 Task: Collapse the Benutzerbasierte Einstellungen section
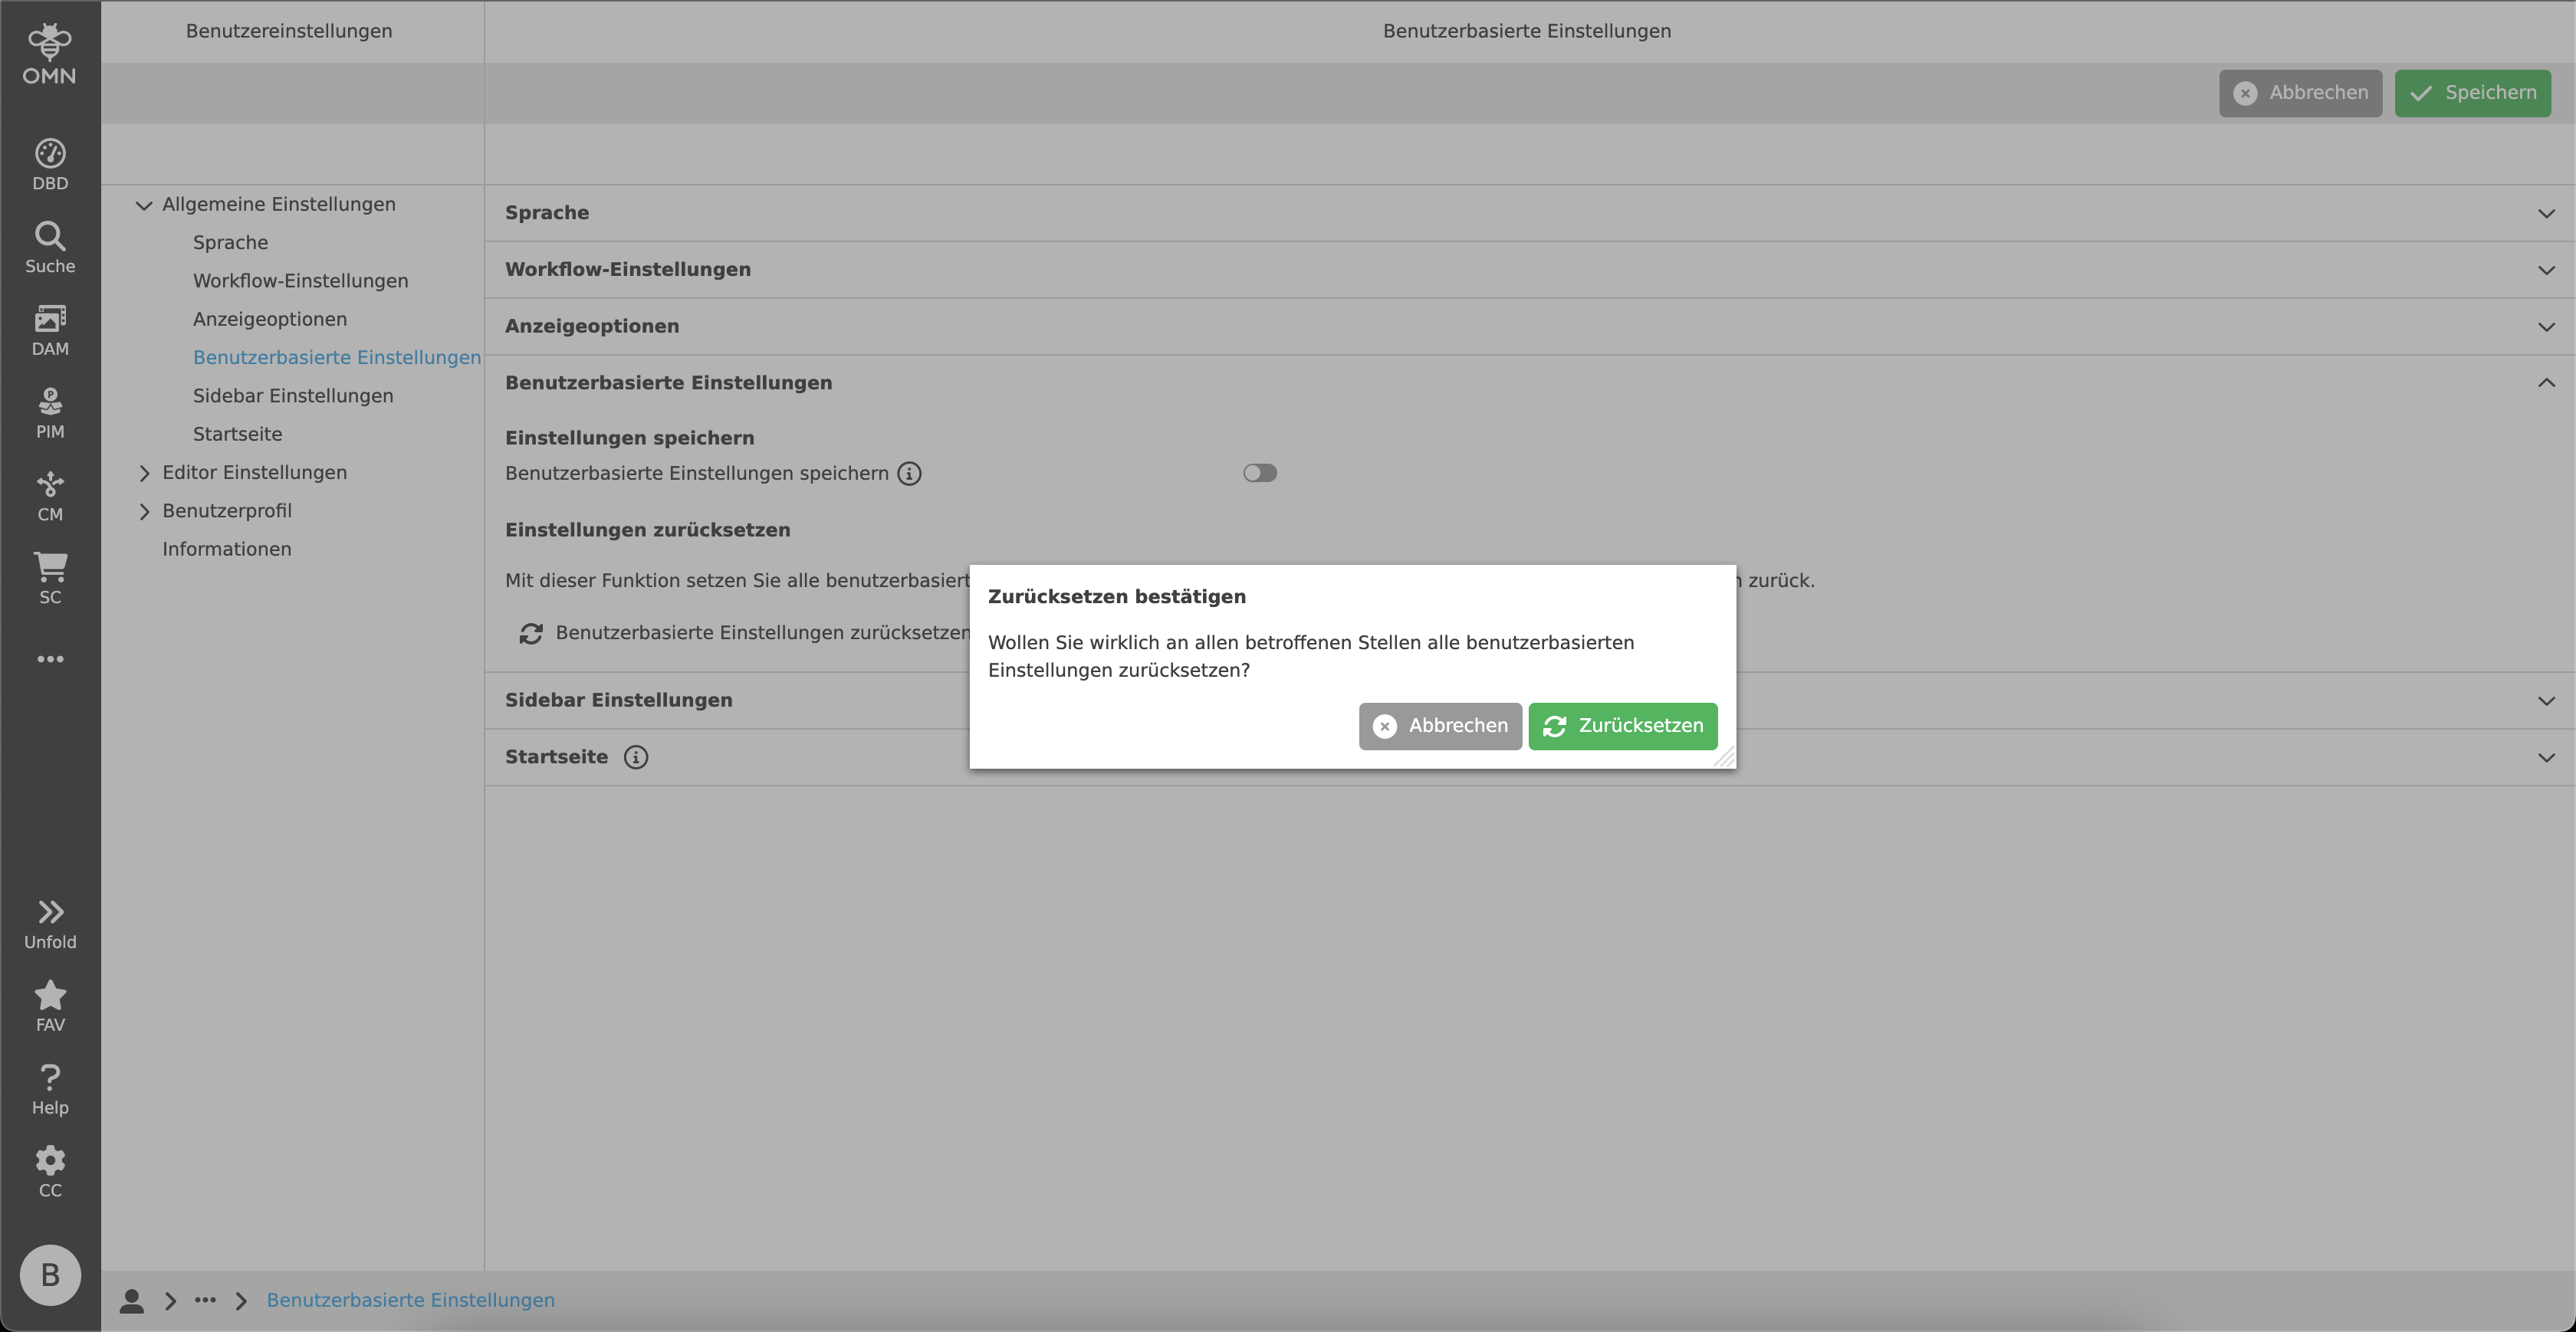pyautogui.click(x=2546, y=382)
